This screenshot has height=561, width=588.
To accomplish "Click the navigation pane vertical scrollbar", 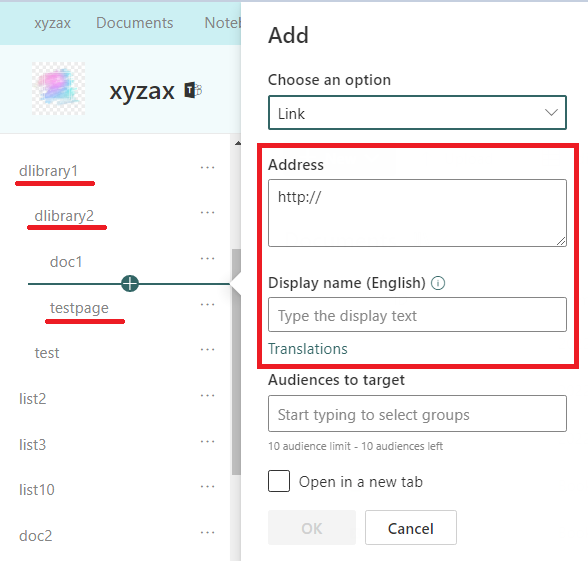I will (236, 362).
